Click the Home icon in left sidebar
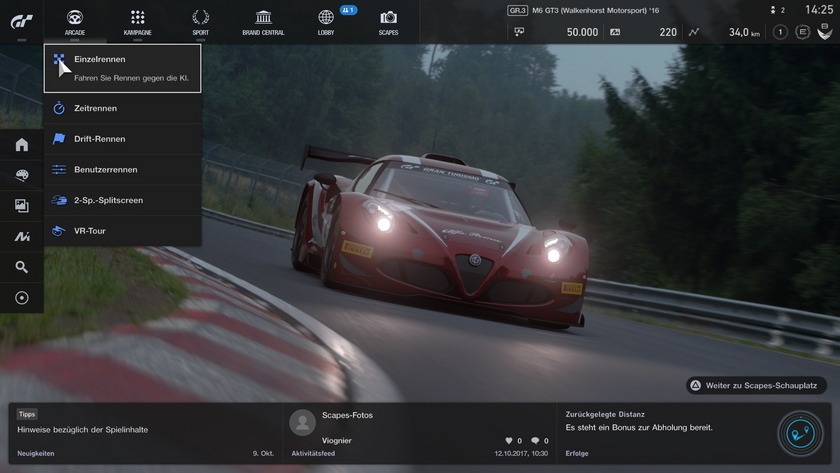The width and height of the screenshot is (840, 473). (22, 145)
